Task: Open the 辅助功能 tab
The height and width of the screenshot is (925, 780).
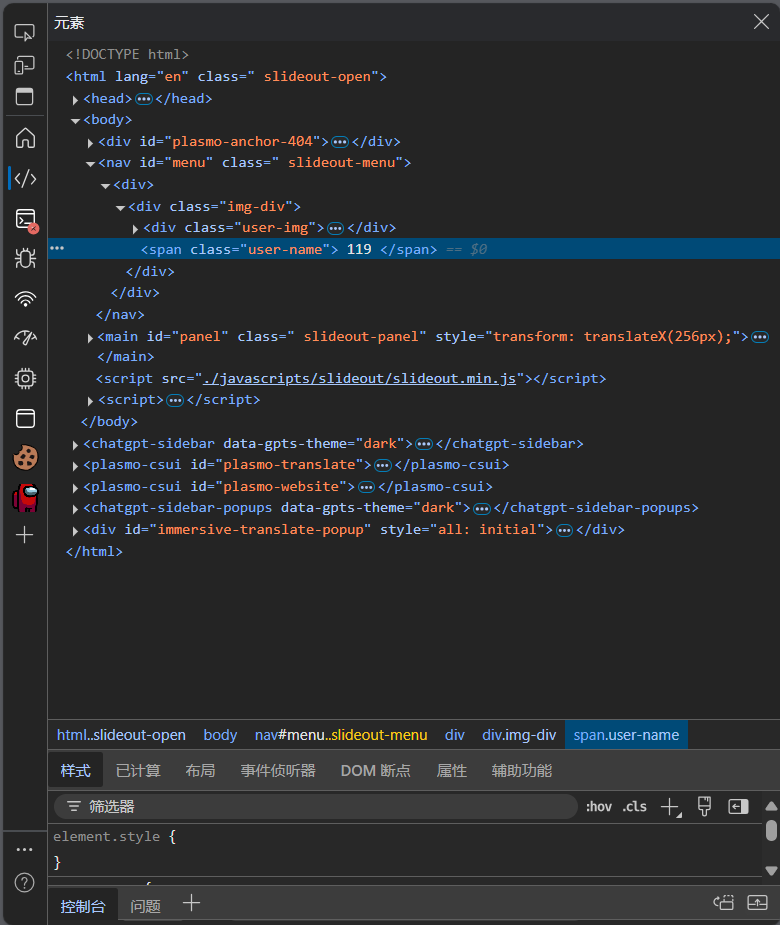Action: (x=522, y=770)
